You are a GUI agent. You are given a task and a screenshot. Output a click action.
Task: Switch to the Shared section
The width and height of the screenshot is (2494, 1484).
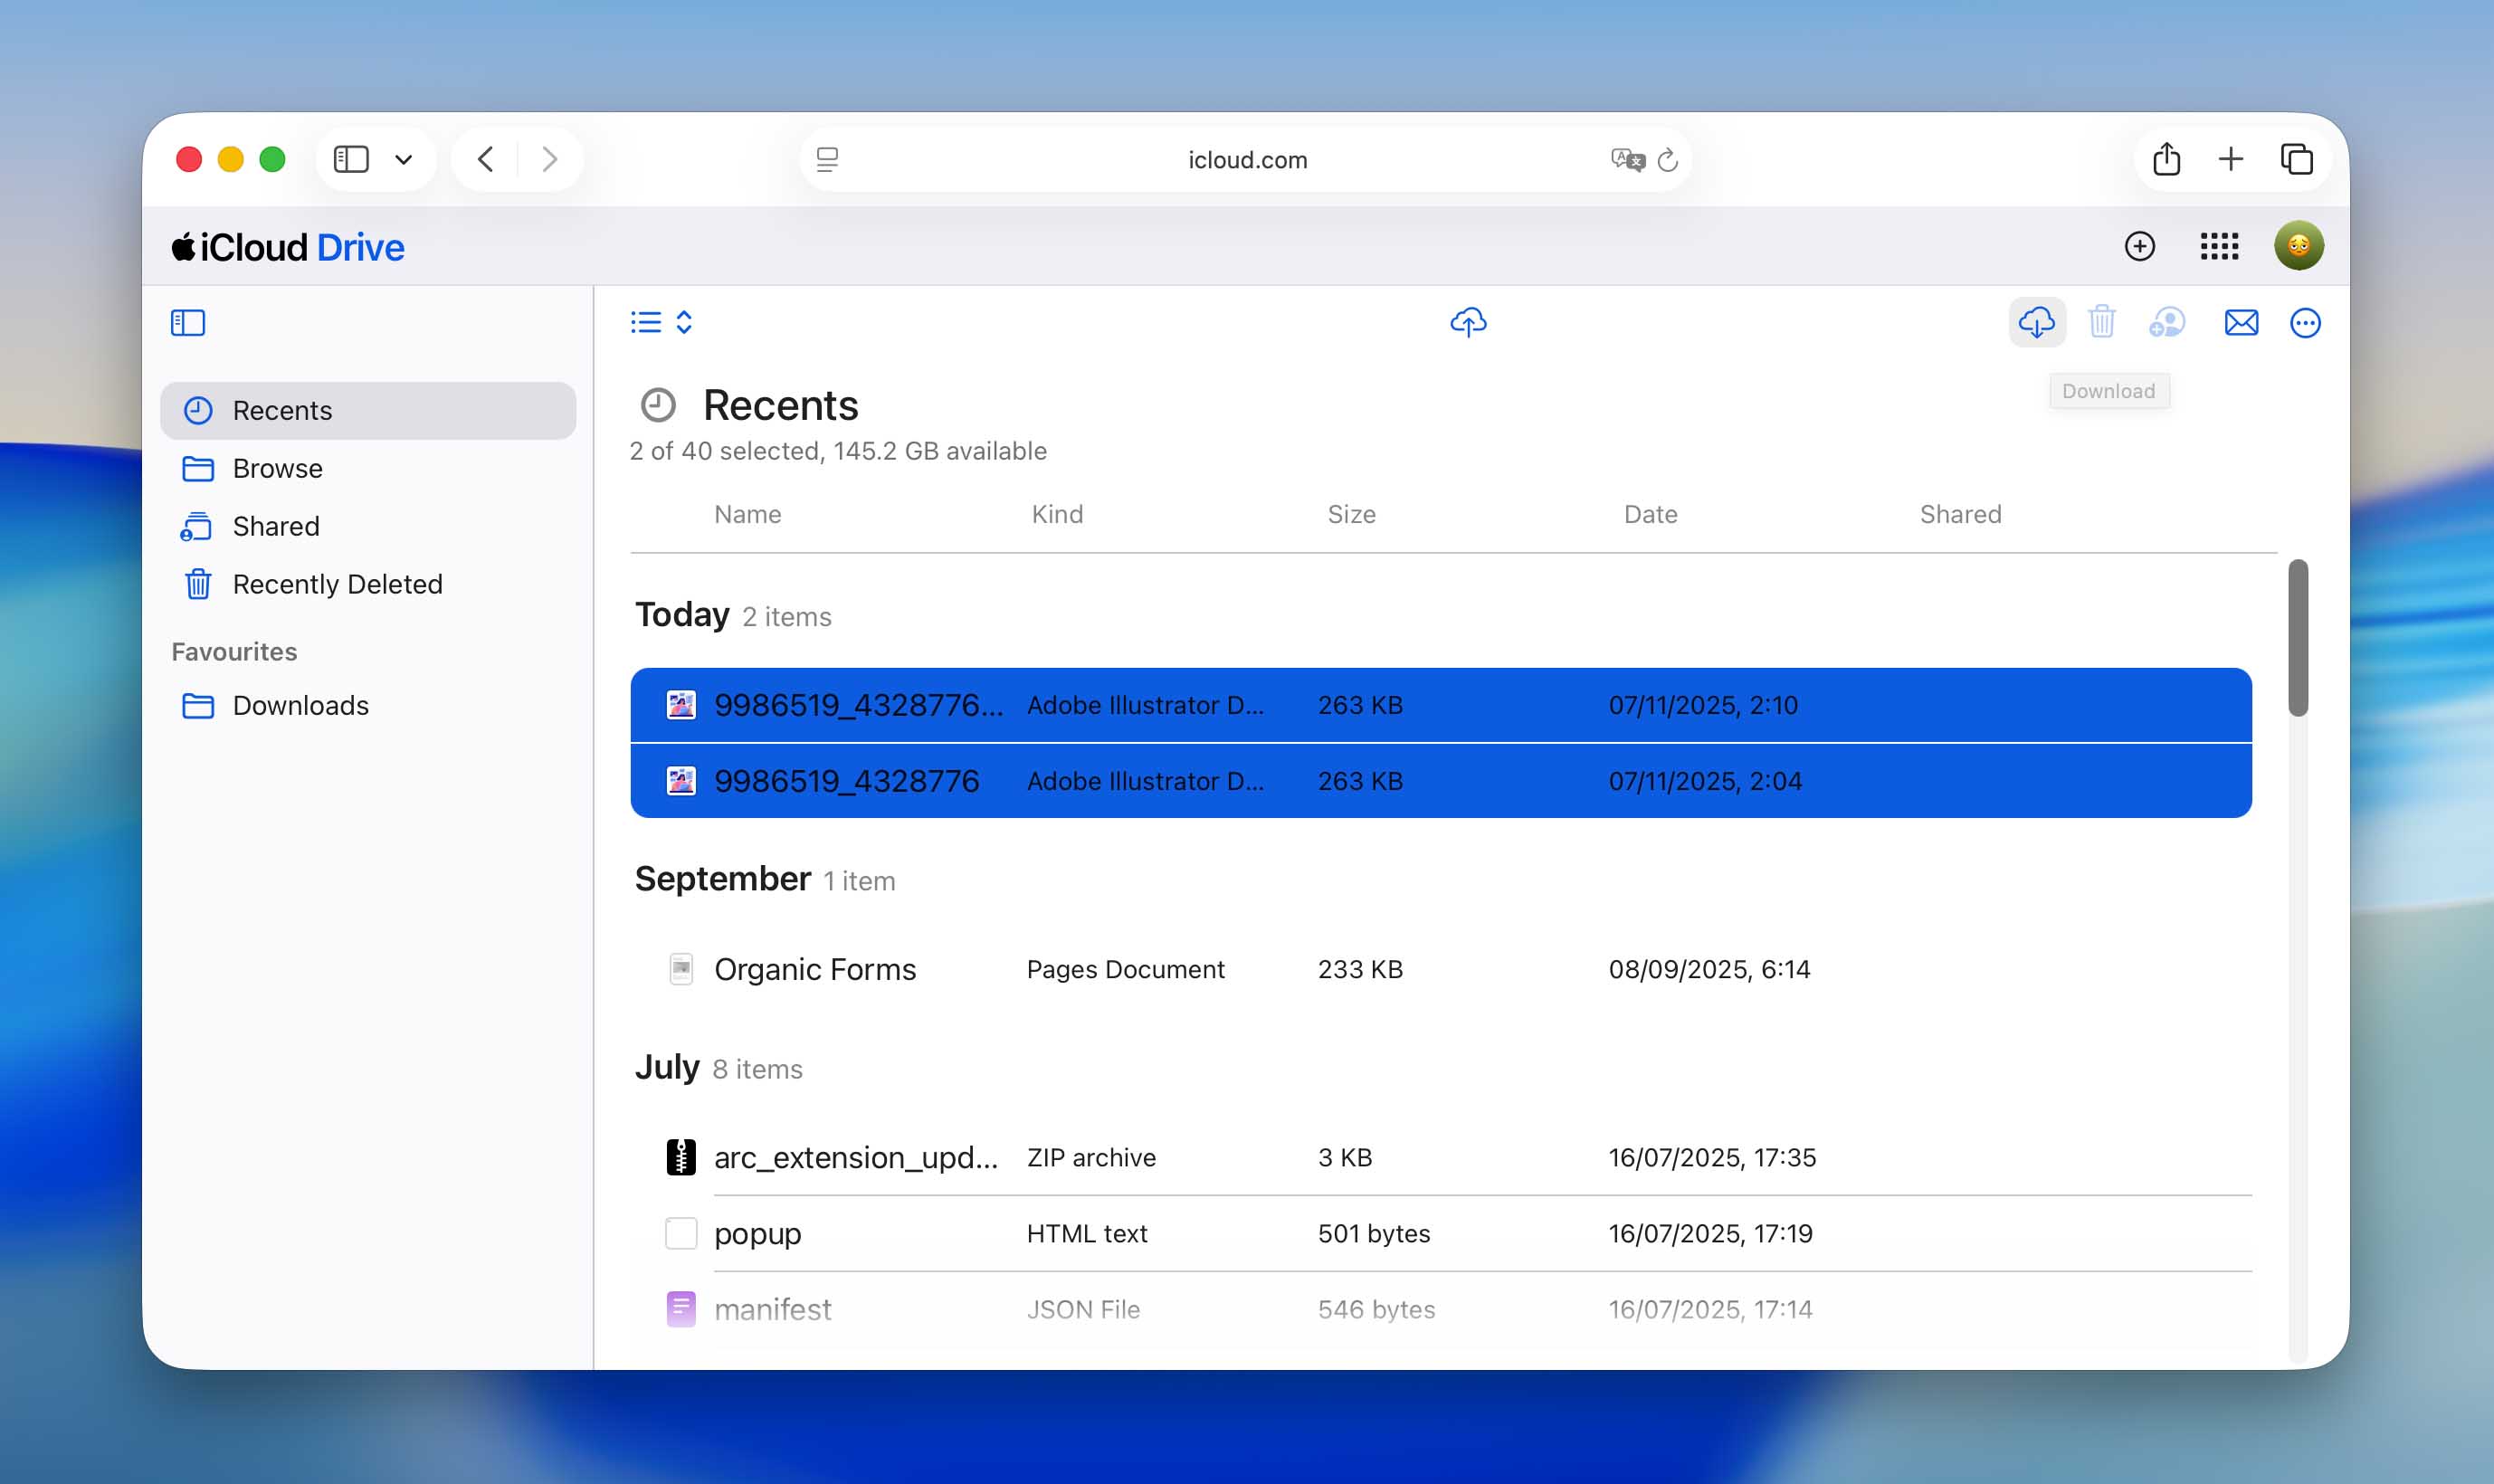click(x=276, y=526)
